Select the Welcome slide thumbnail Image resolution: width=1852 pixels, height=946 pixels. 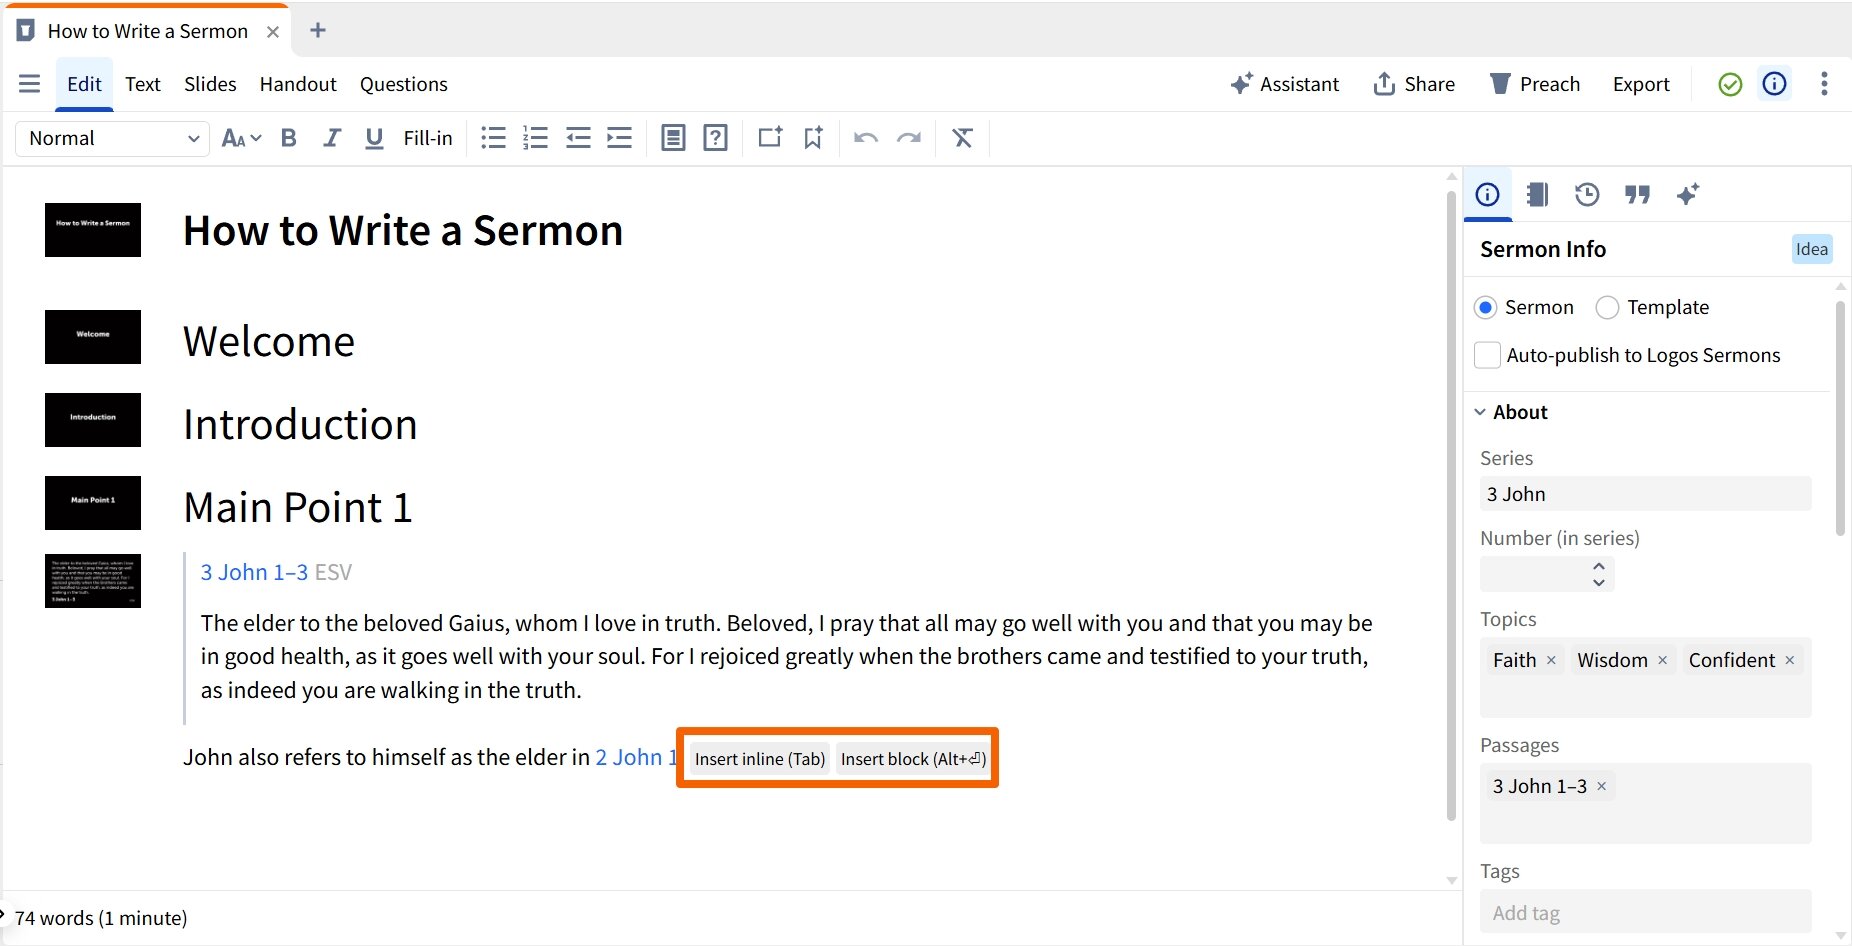tap(93, 337)
